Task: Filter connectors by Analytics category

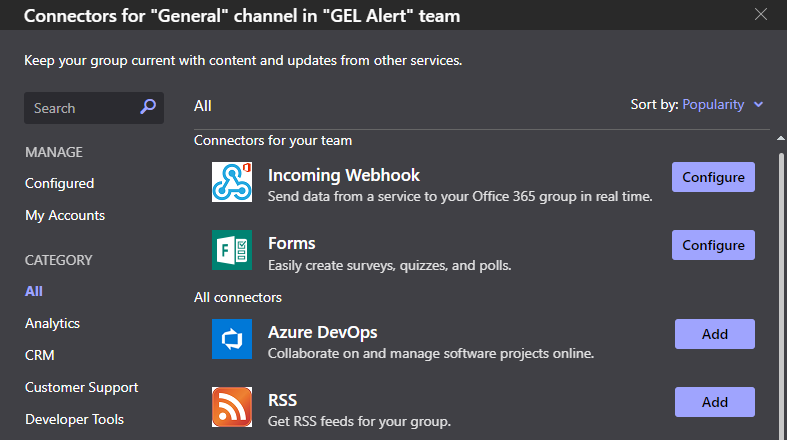Action: tap(52, 323)
